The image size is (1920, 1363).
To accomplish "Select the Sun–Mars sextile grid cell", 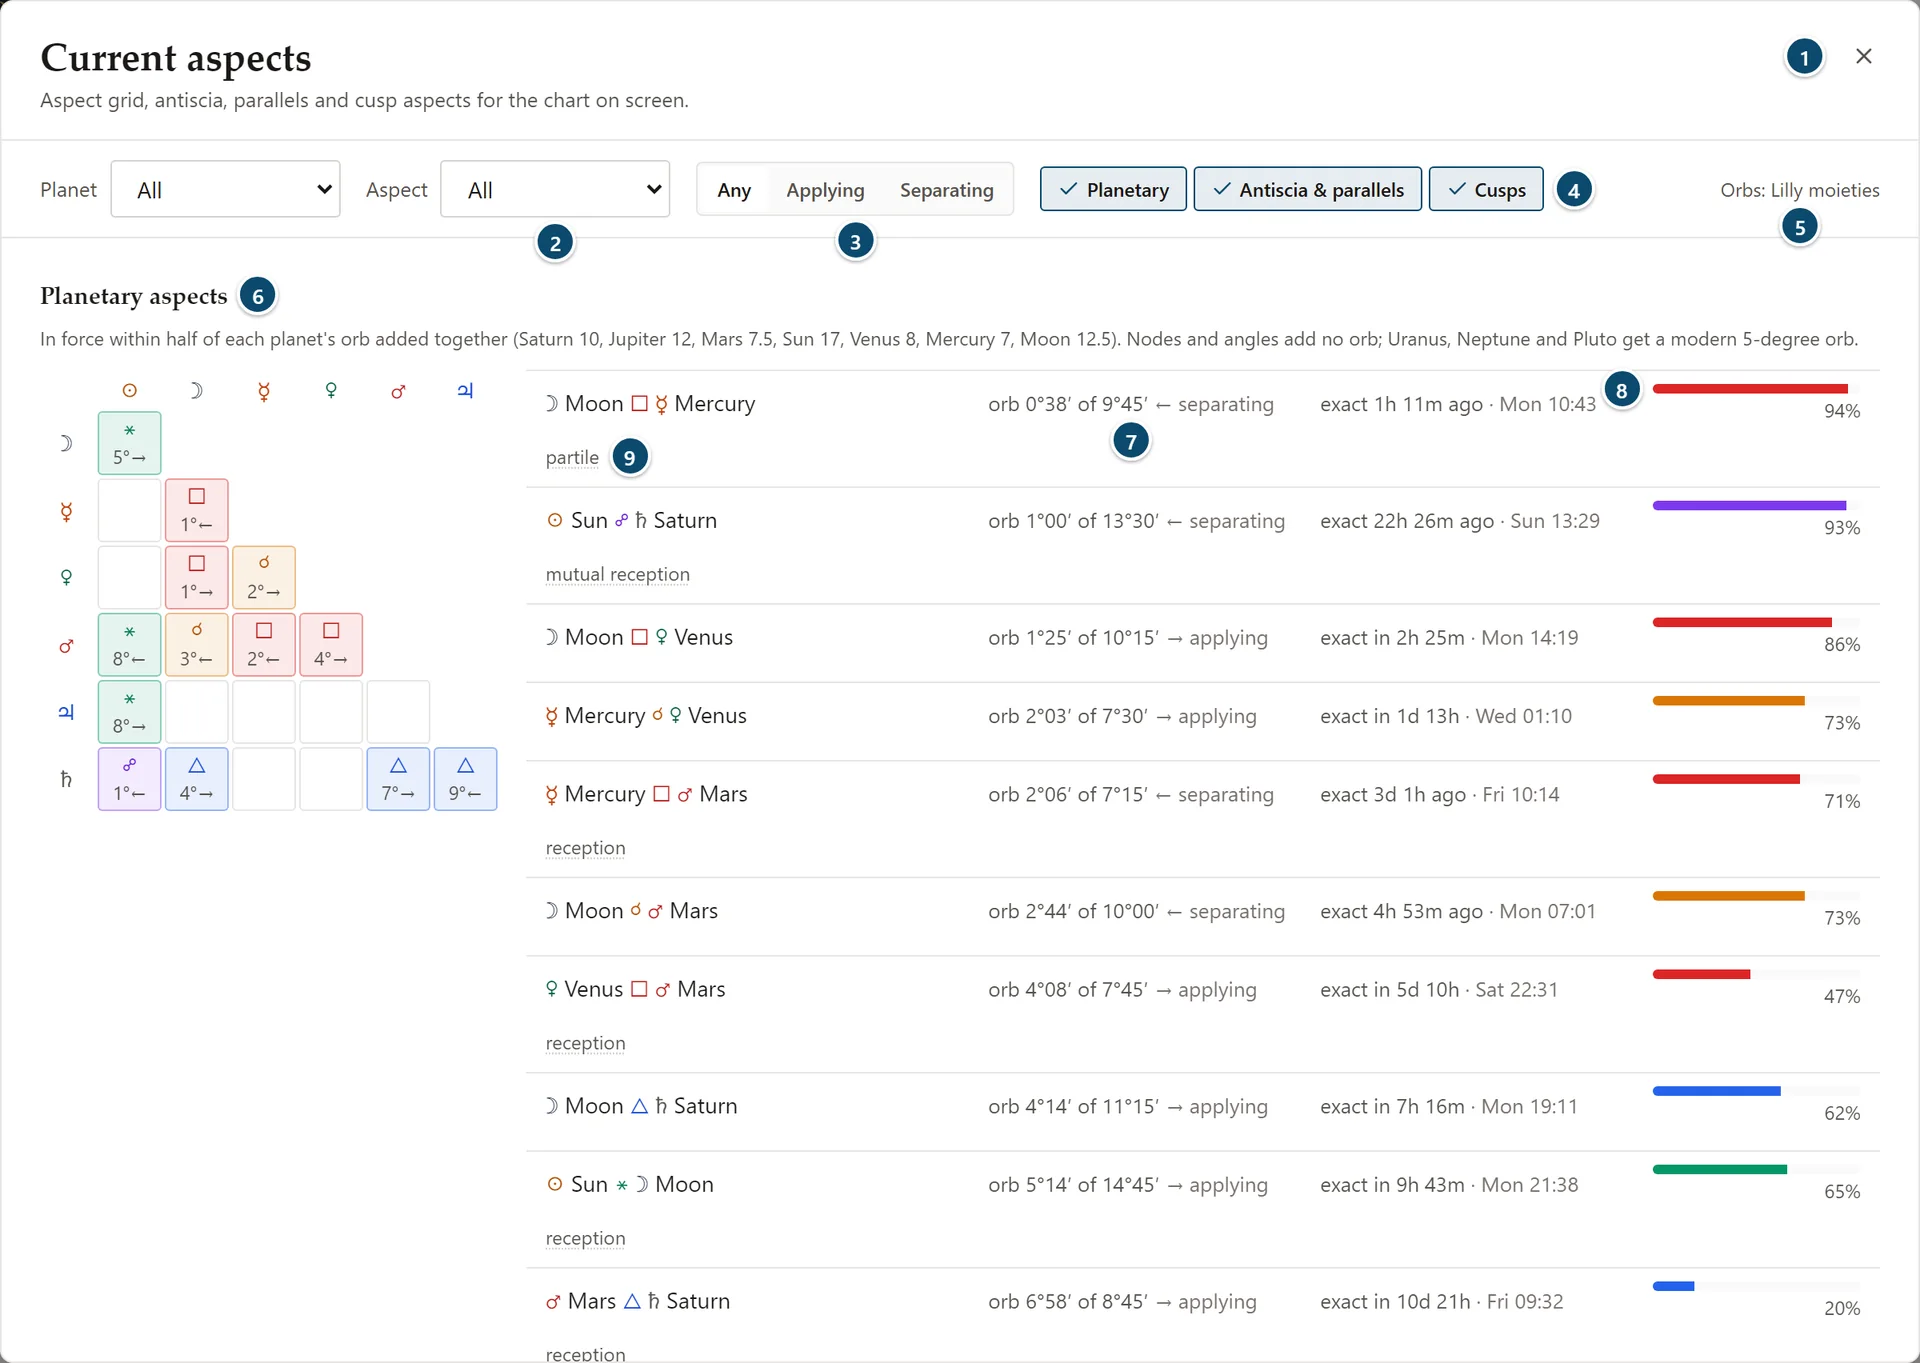I will point(129,645).
